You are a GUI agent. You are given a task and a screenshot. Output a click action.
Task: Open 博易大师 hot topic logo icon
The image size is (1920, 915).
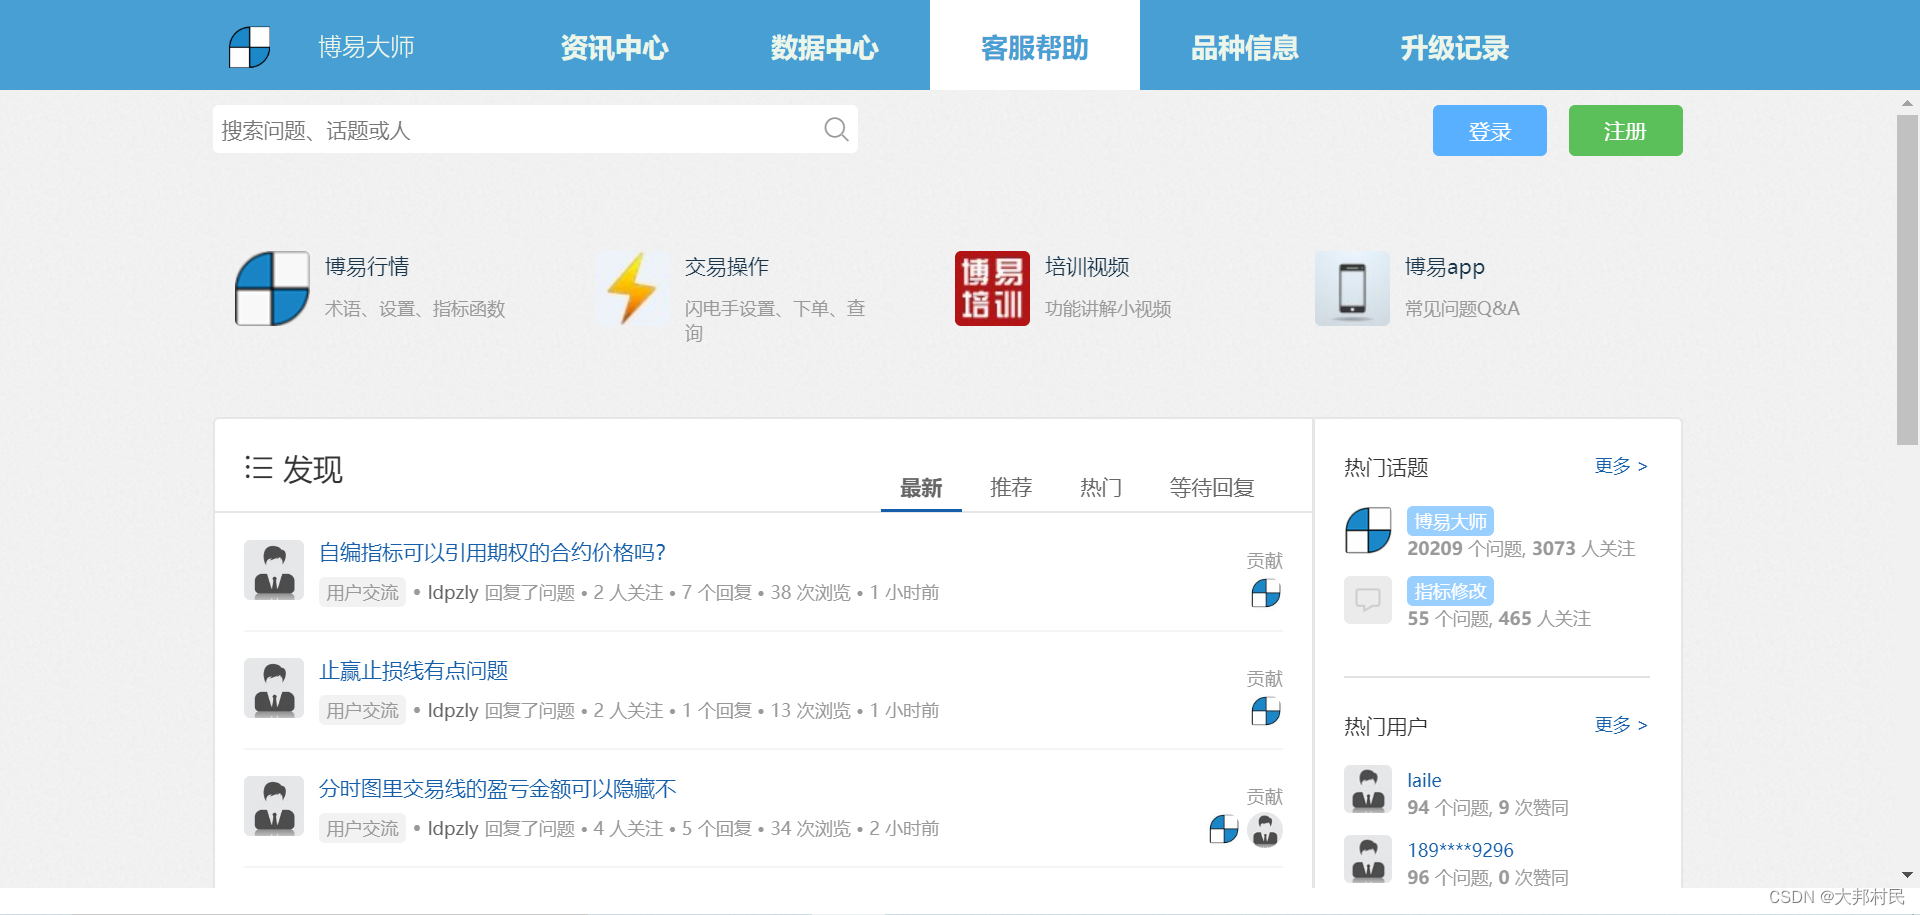1368,530
